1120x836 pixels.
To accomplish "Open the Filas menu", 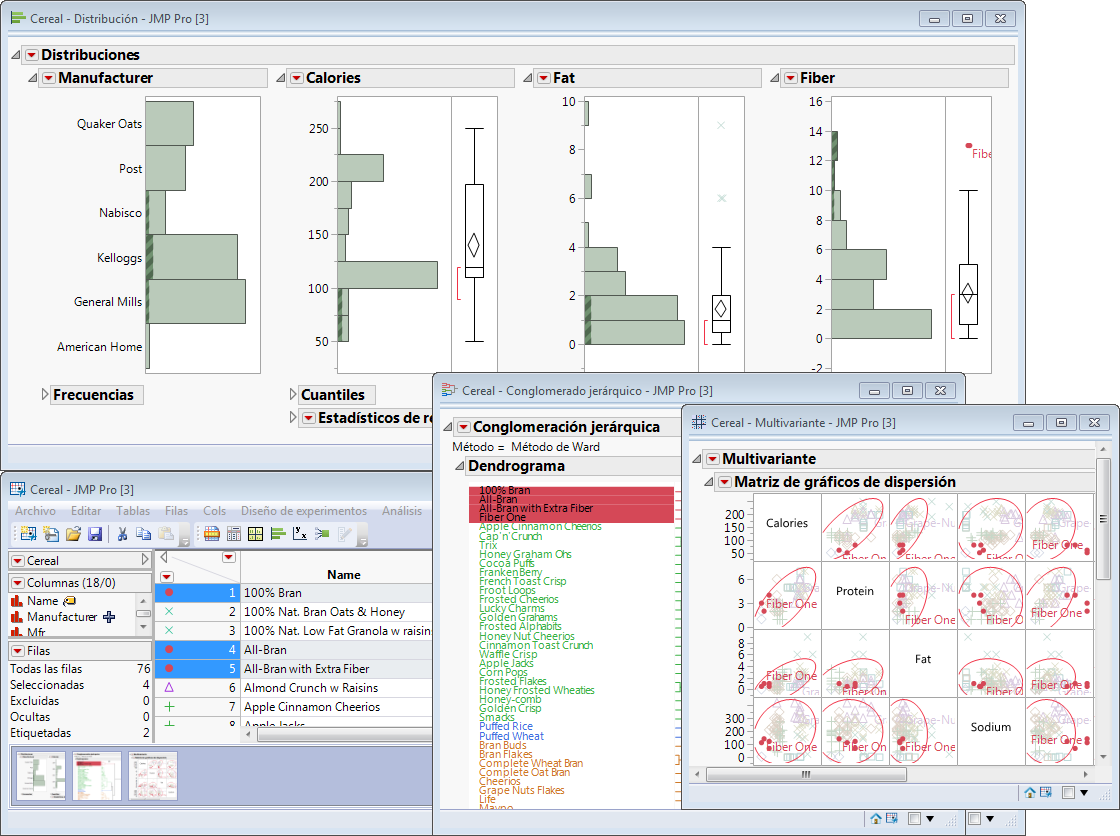I will pos(176,510).
